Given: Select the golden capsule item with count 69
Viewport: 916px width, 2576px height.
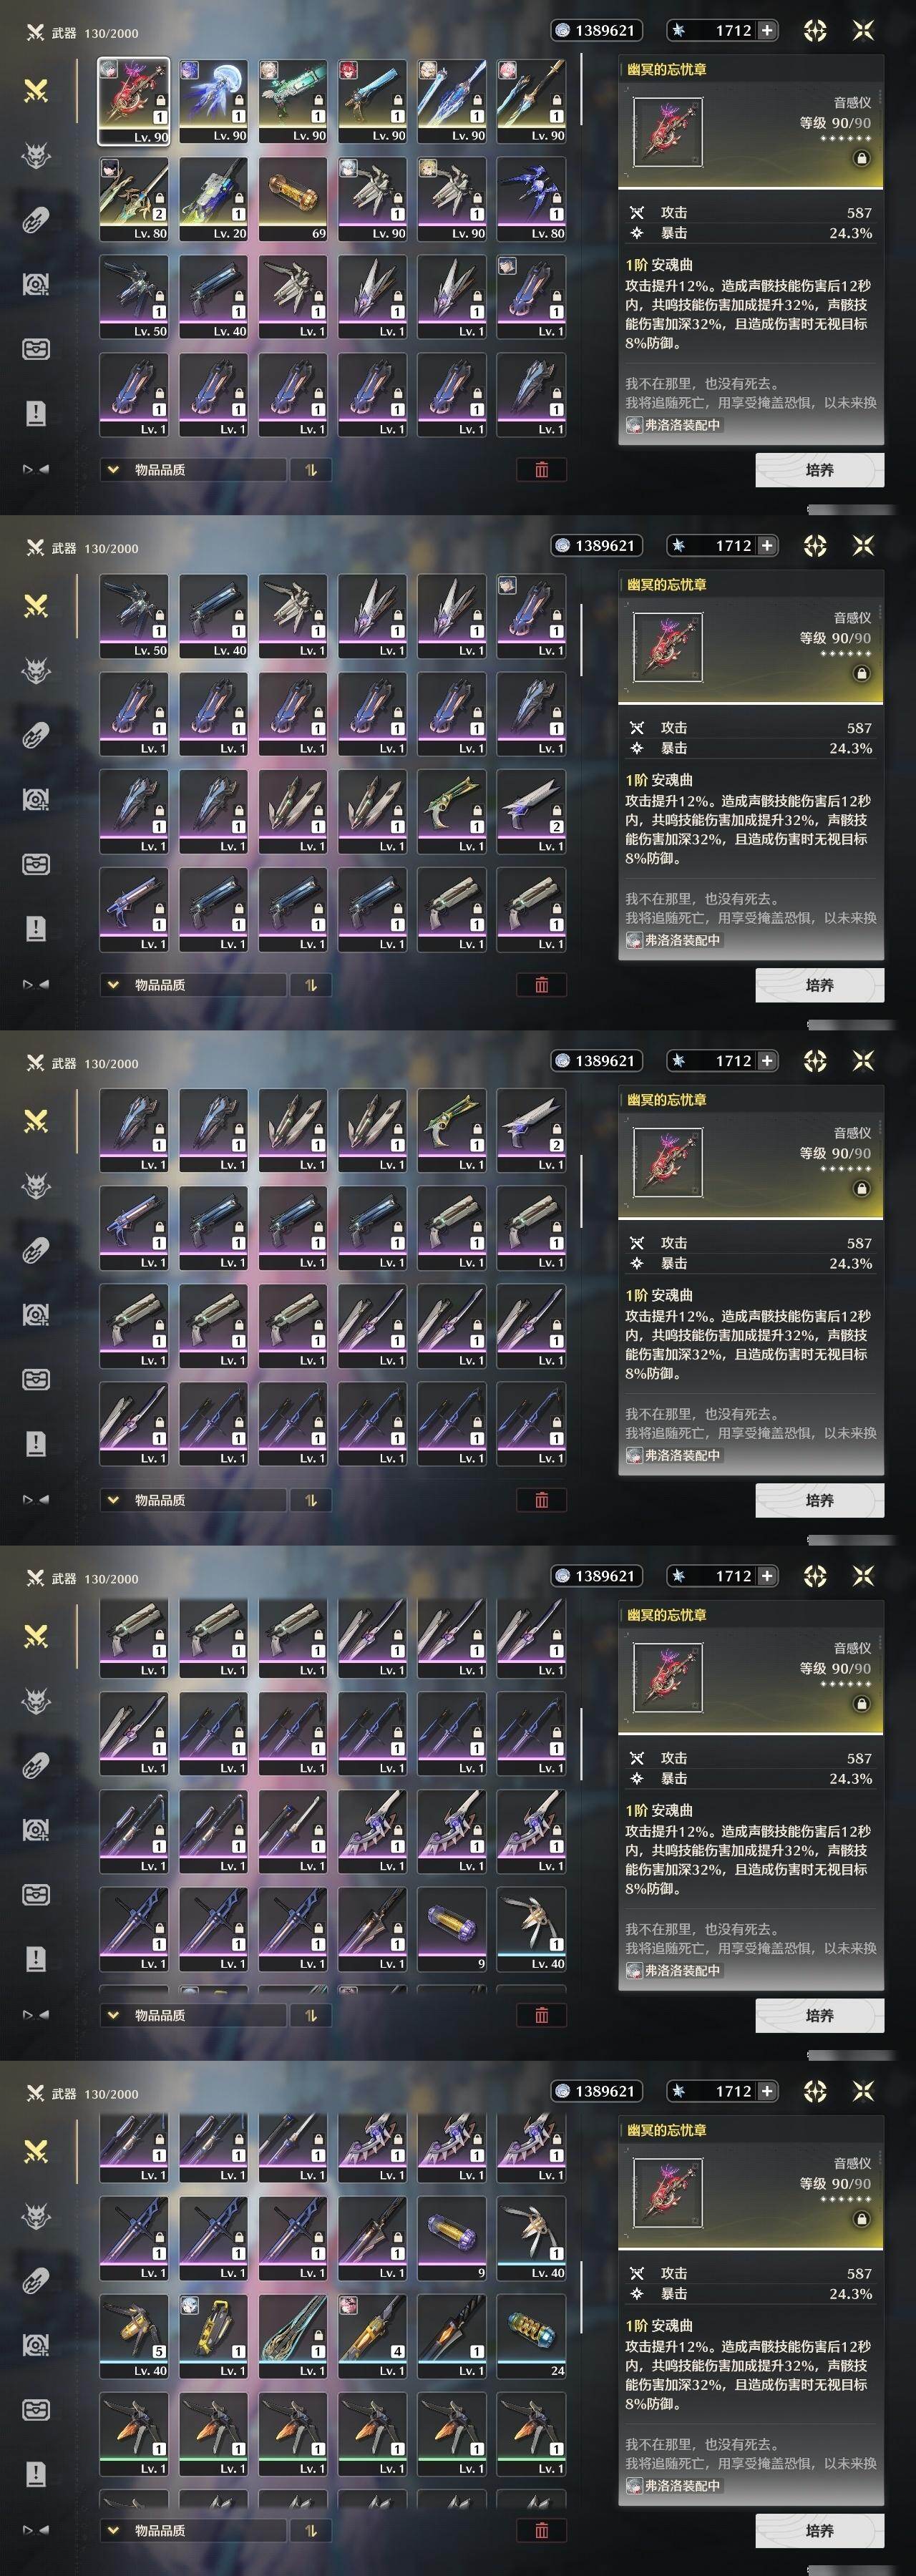Looking at the screenshot, I should click(x=293, y=198).
